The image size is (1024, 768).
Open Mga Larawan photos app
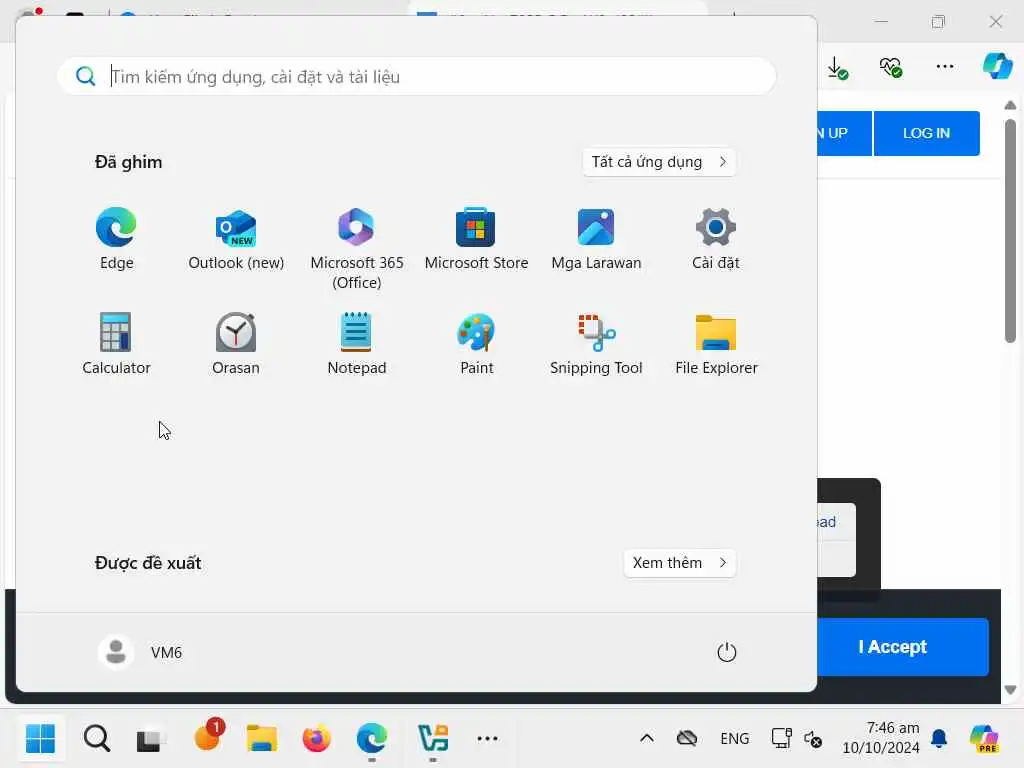(596, 238)
